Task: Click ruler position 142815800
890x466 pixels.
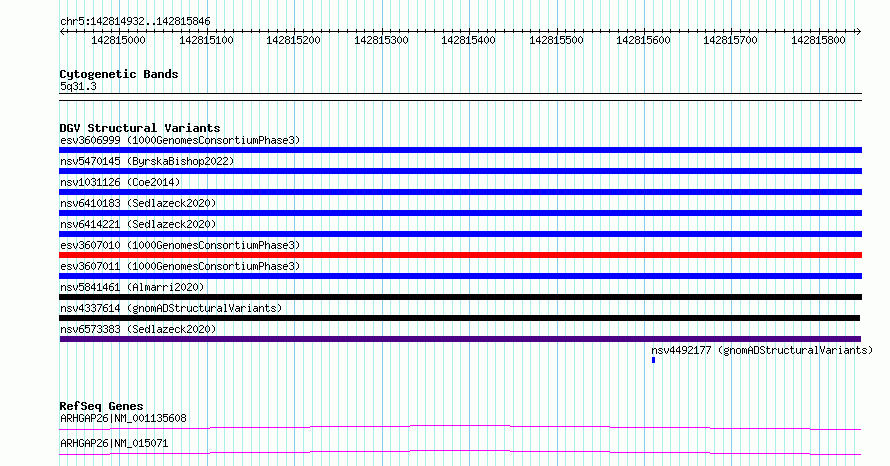Action: click(x=818, y=40)
